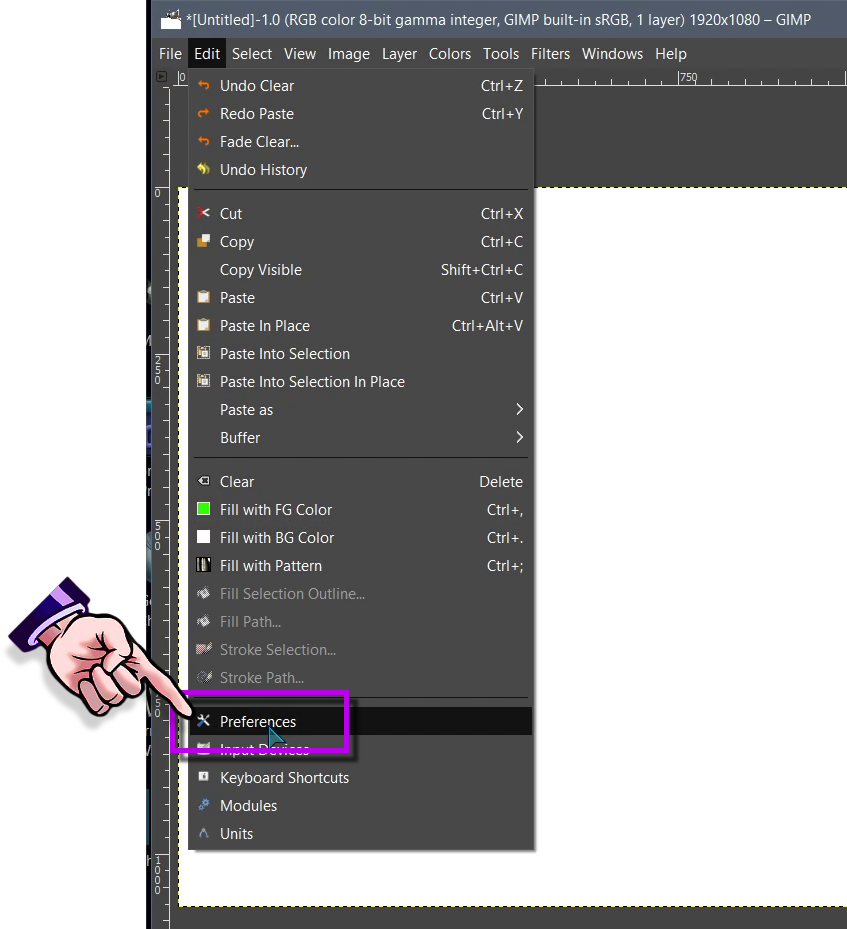Choose Copy Visible from Edit menu

361,270
